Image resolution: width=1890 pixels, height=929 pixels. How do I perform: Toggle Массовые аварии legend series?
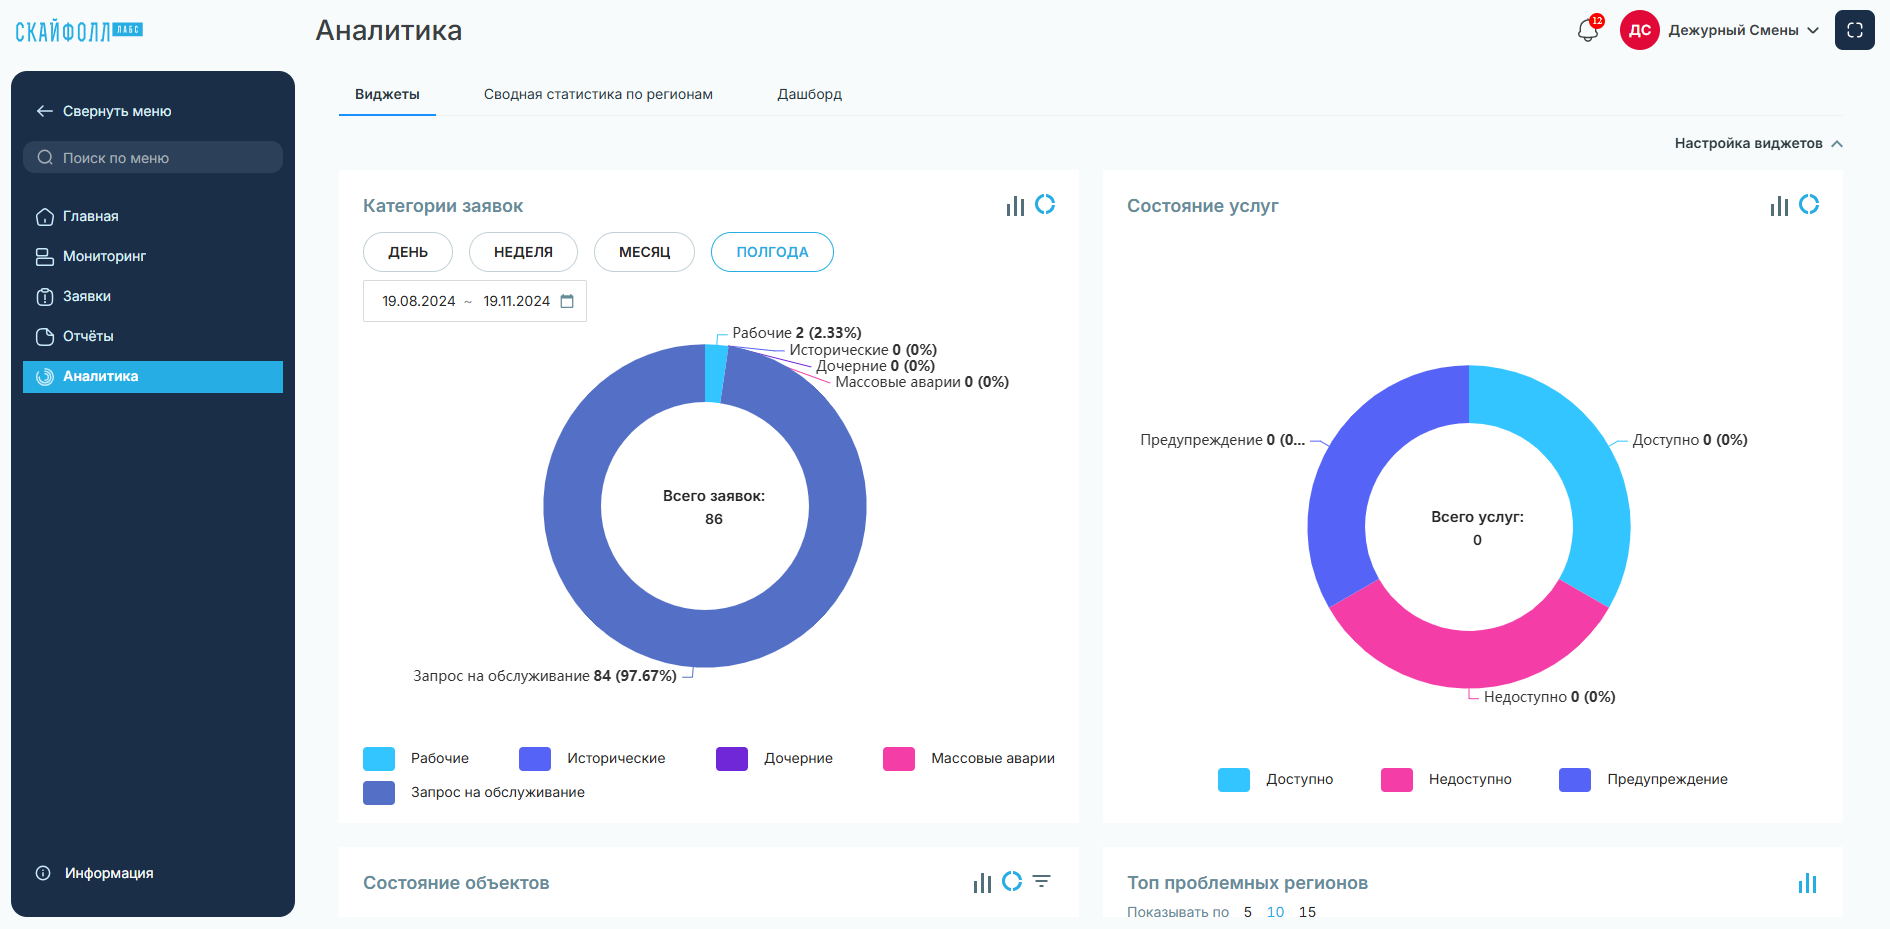click(x=969, y=758)
